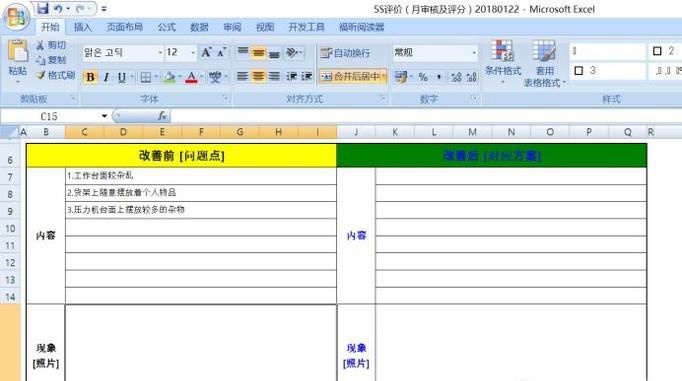Select row header 10
The height and width of the screenshot is (381, 682).
coord(10,228)
